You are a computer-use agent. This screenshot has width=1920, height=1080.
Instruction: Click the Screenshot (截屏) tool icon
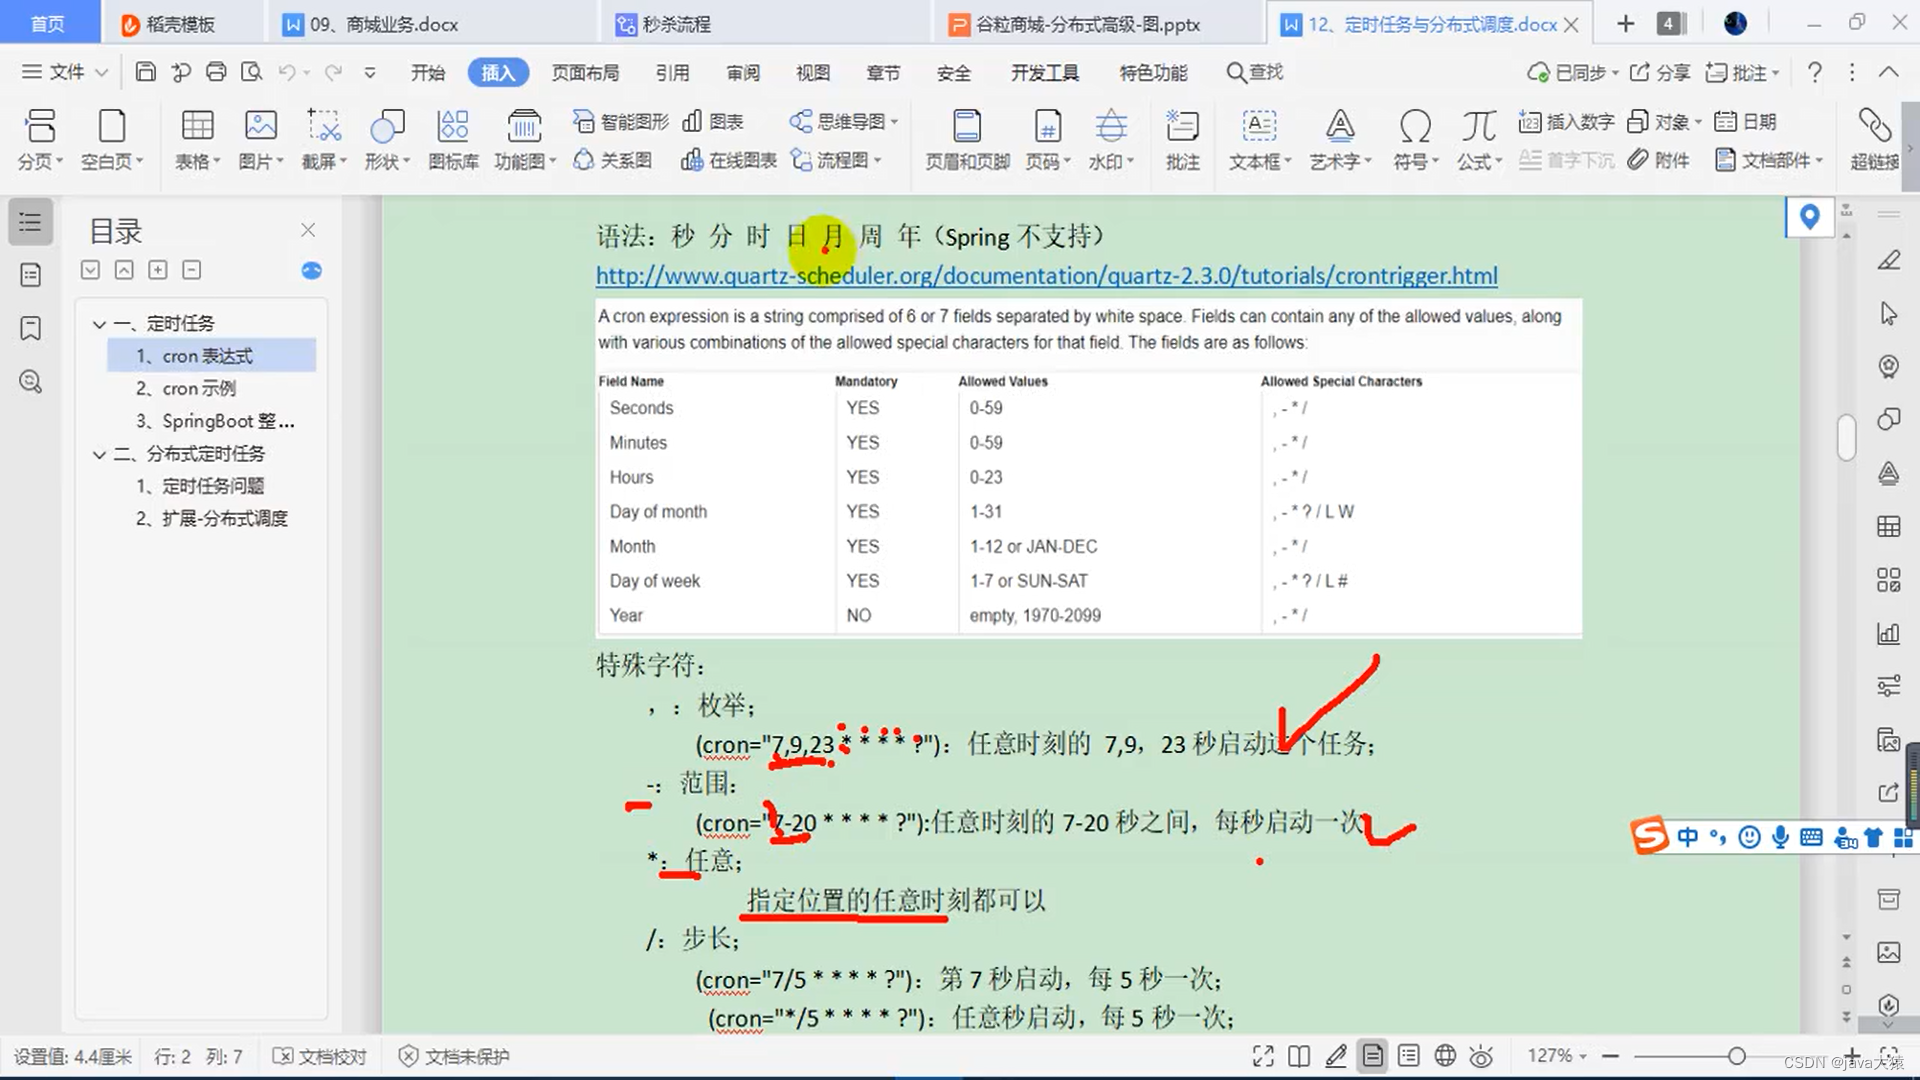[323, 127]
